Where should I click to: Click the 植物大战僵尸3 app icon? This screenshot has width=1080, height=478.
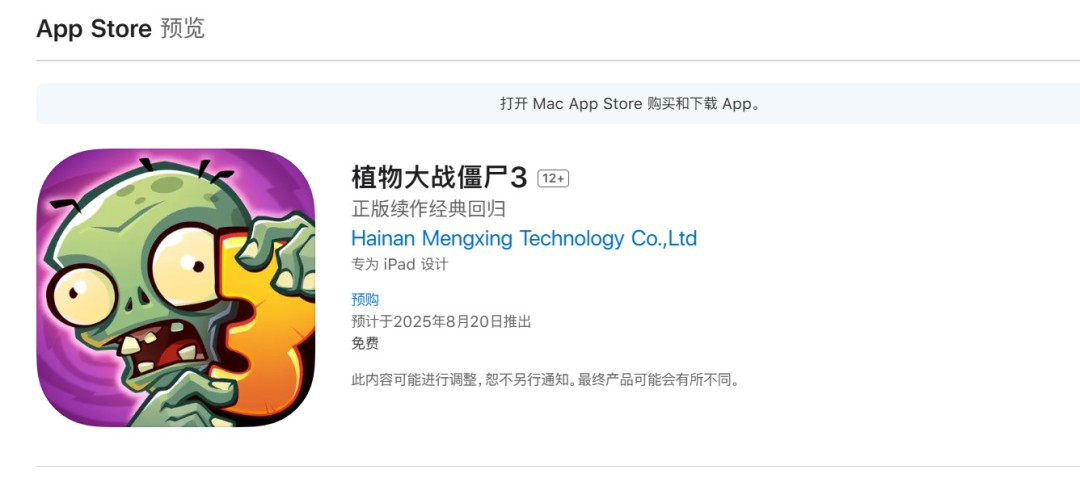[175, 288]
